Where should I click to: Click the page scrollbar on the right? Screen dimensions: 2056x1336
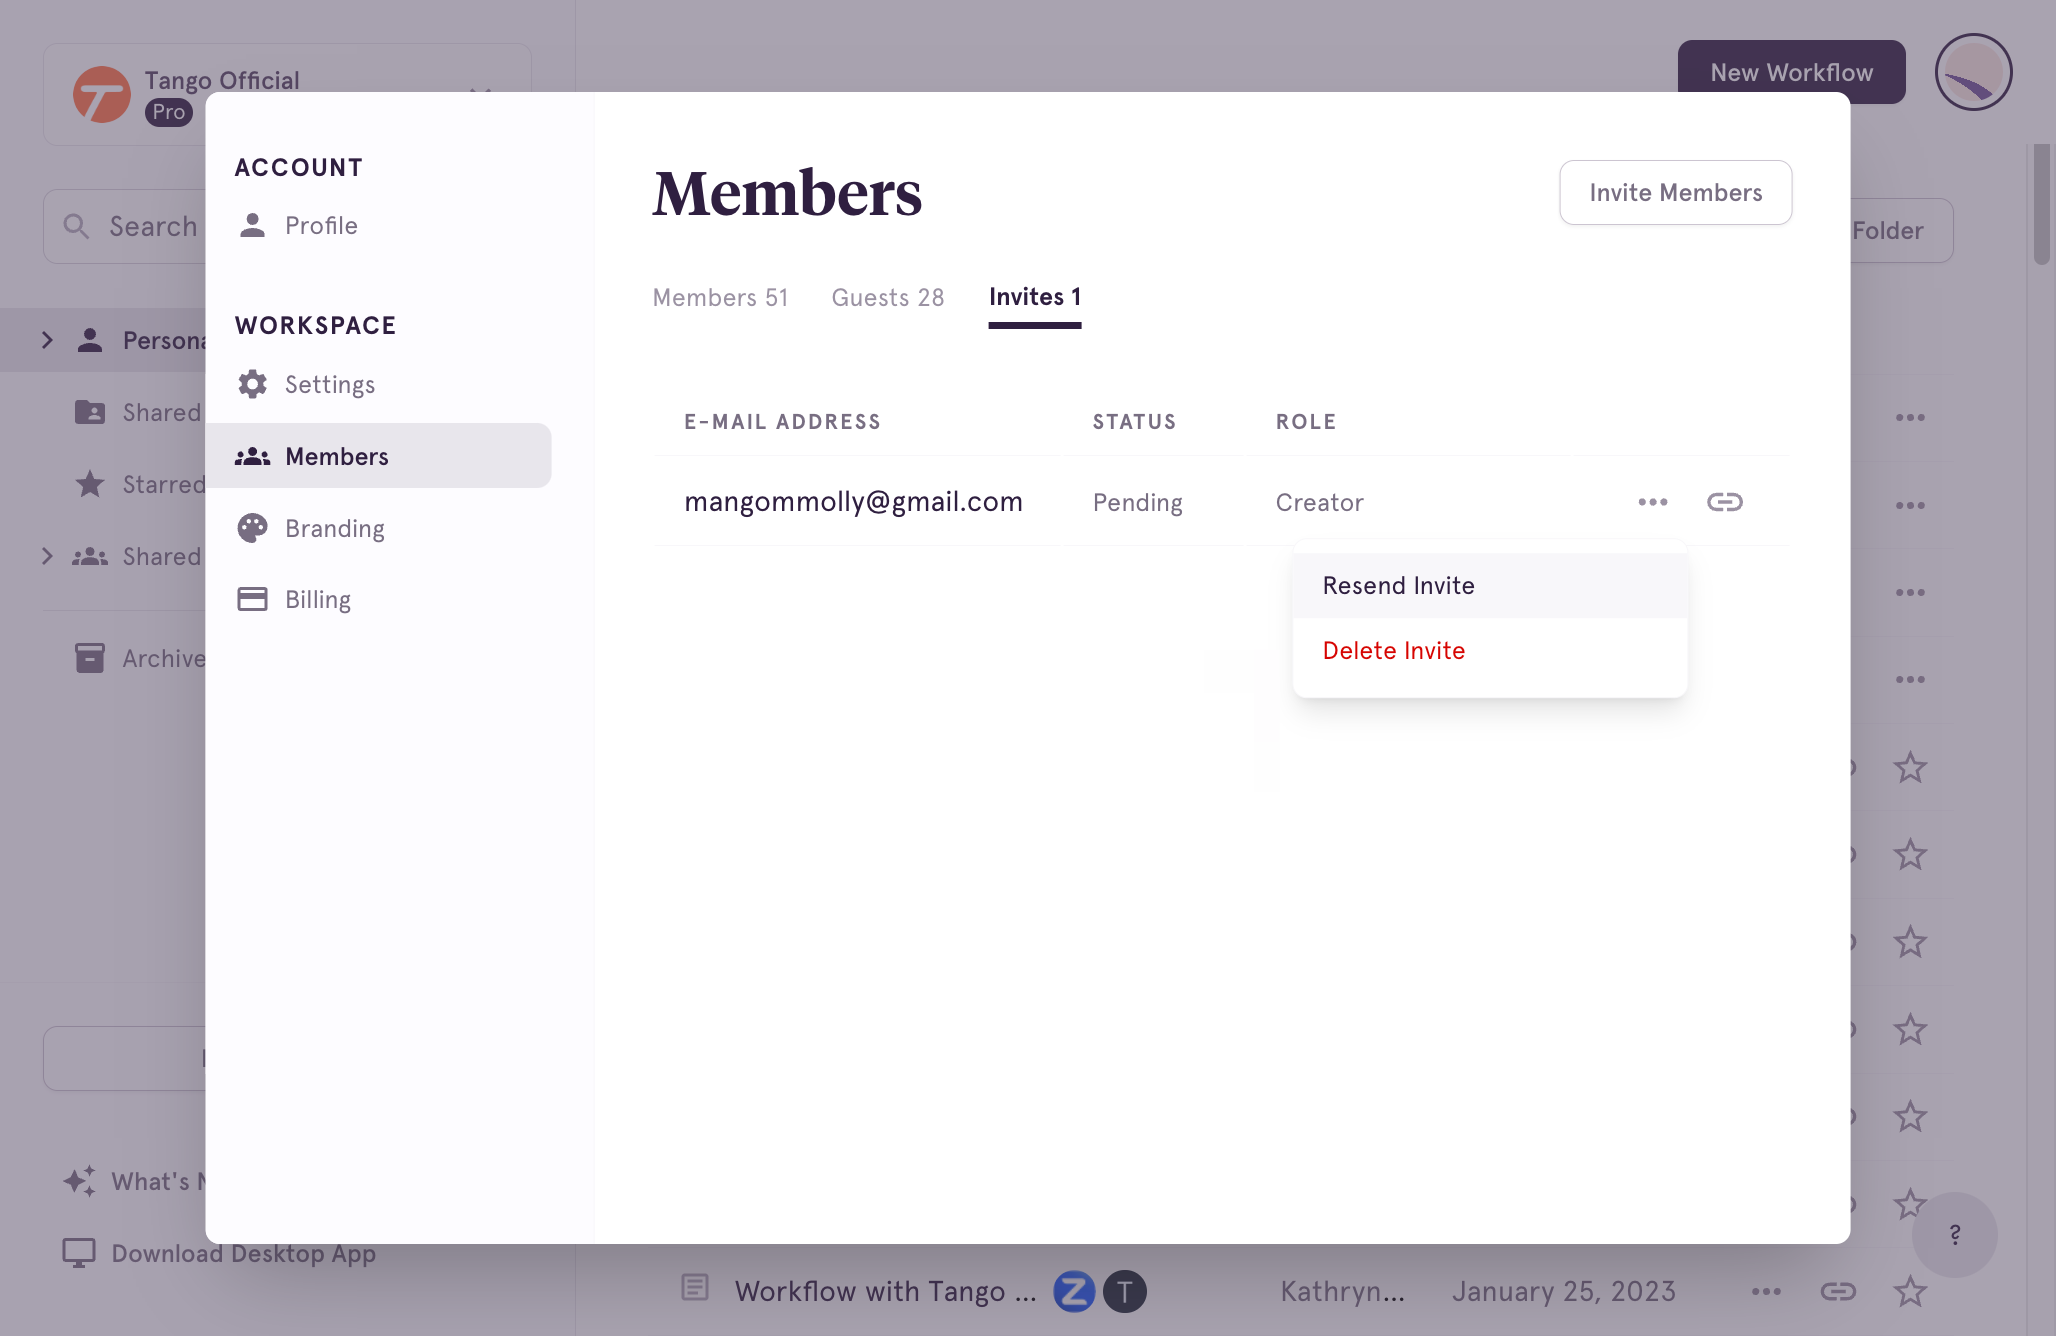coord(2042,205)
